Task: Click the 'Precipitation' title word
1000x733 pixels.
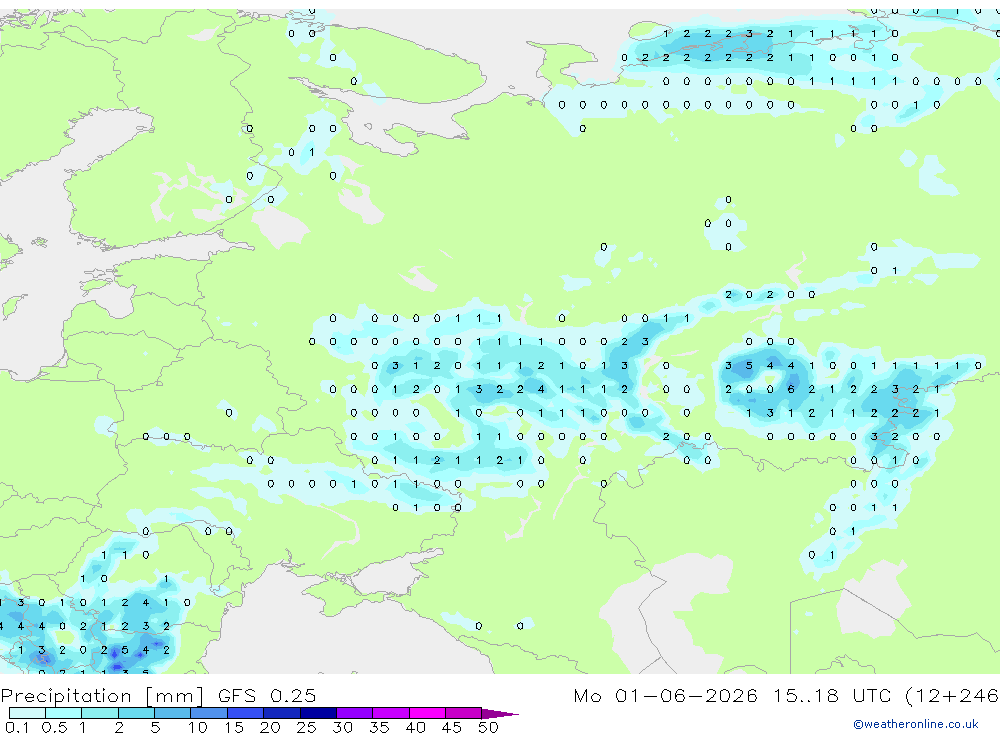Action: point(66,696)
